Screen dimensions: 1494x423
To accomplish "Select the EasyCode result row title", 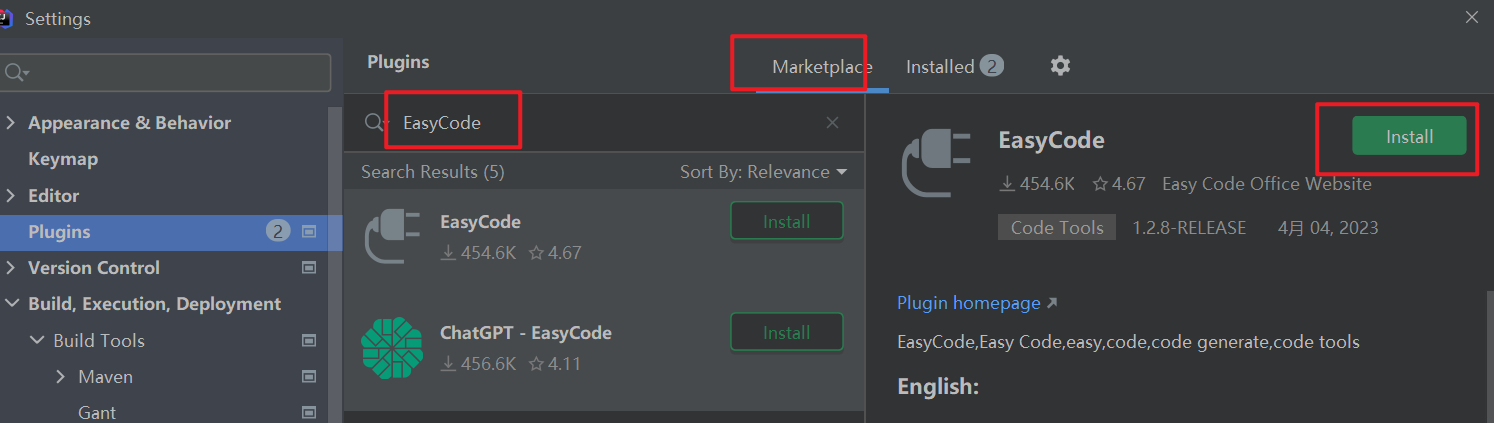I will 480,222.
